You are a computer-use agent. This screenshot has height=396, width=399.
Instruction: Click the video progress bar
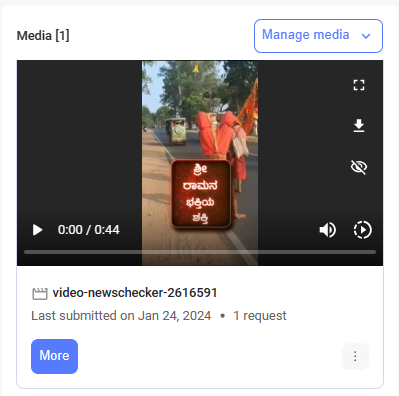tap(200, 252)
